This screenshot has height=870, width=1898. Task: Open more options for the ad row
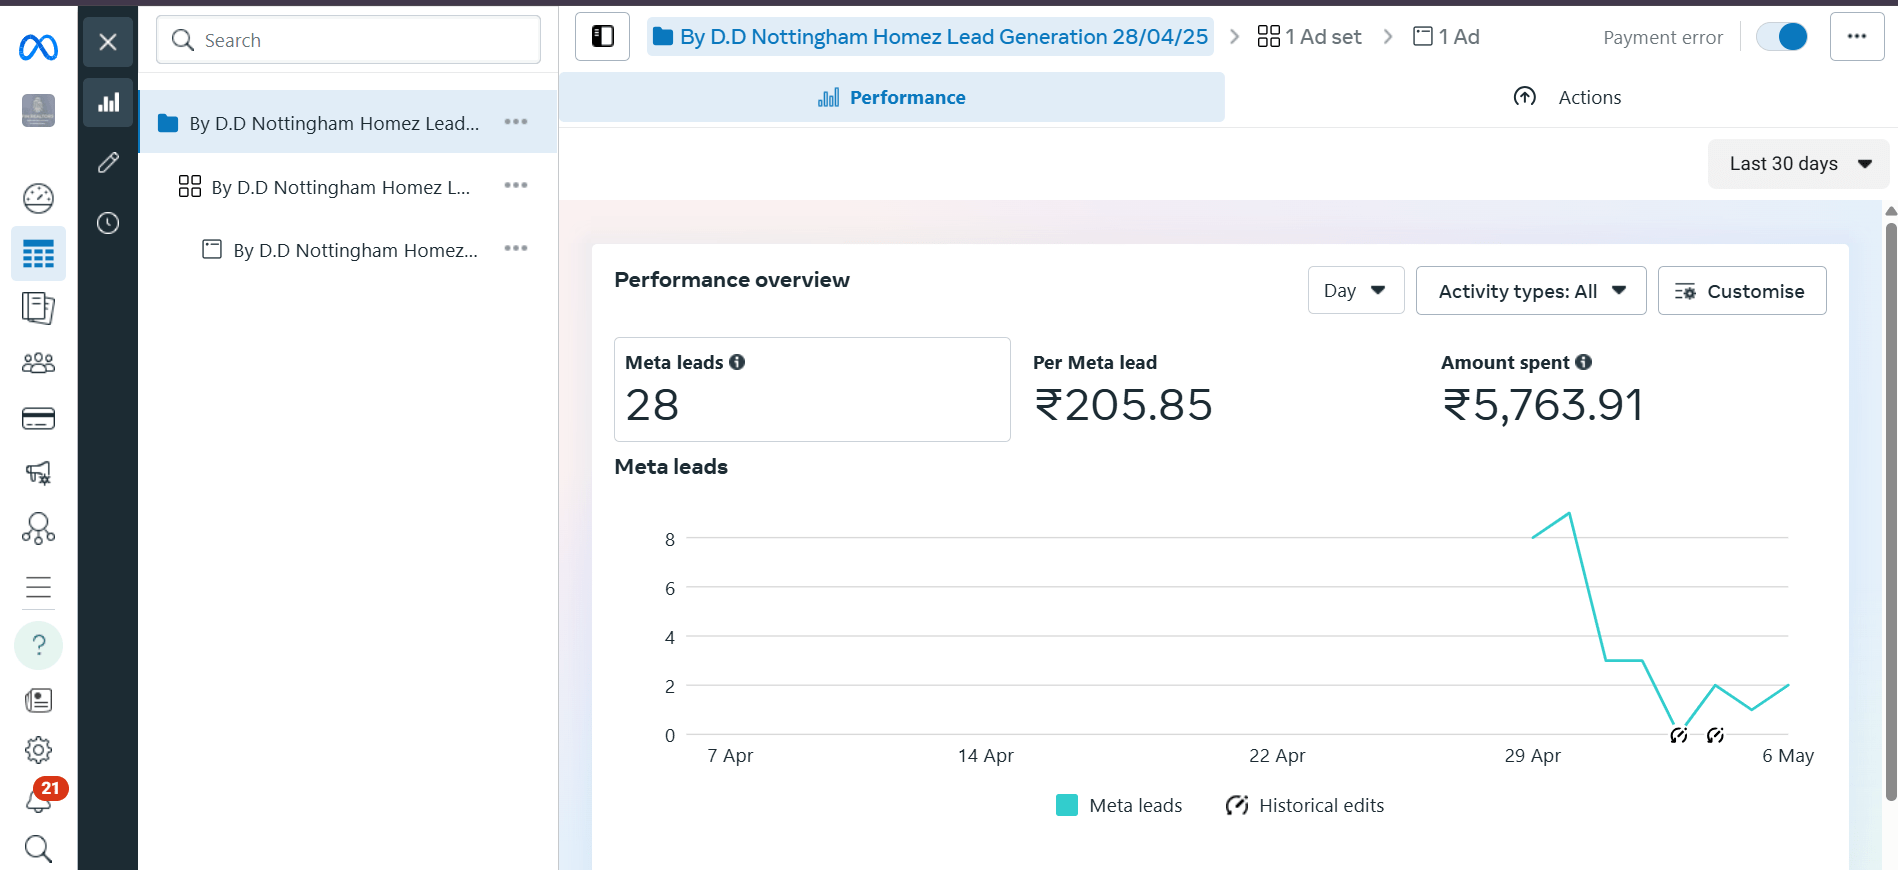[x=516, y=248]
